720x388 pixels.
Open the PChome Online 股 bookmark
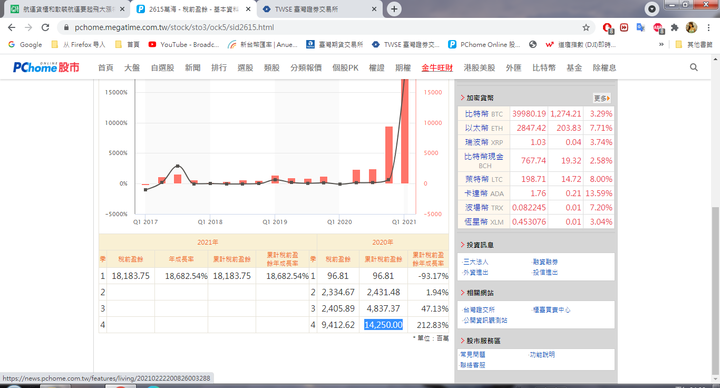click(484, 45)
